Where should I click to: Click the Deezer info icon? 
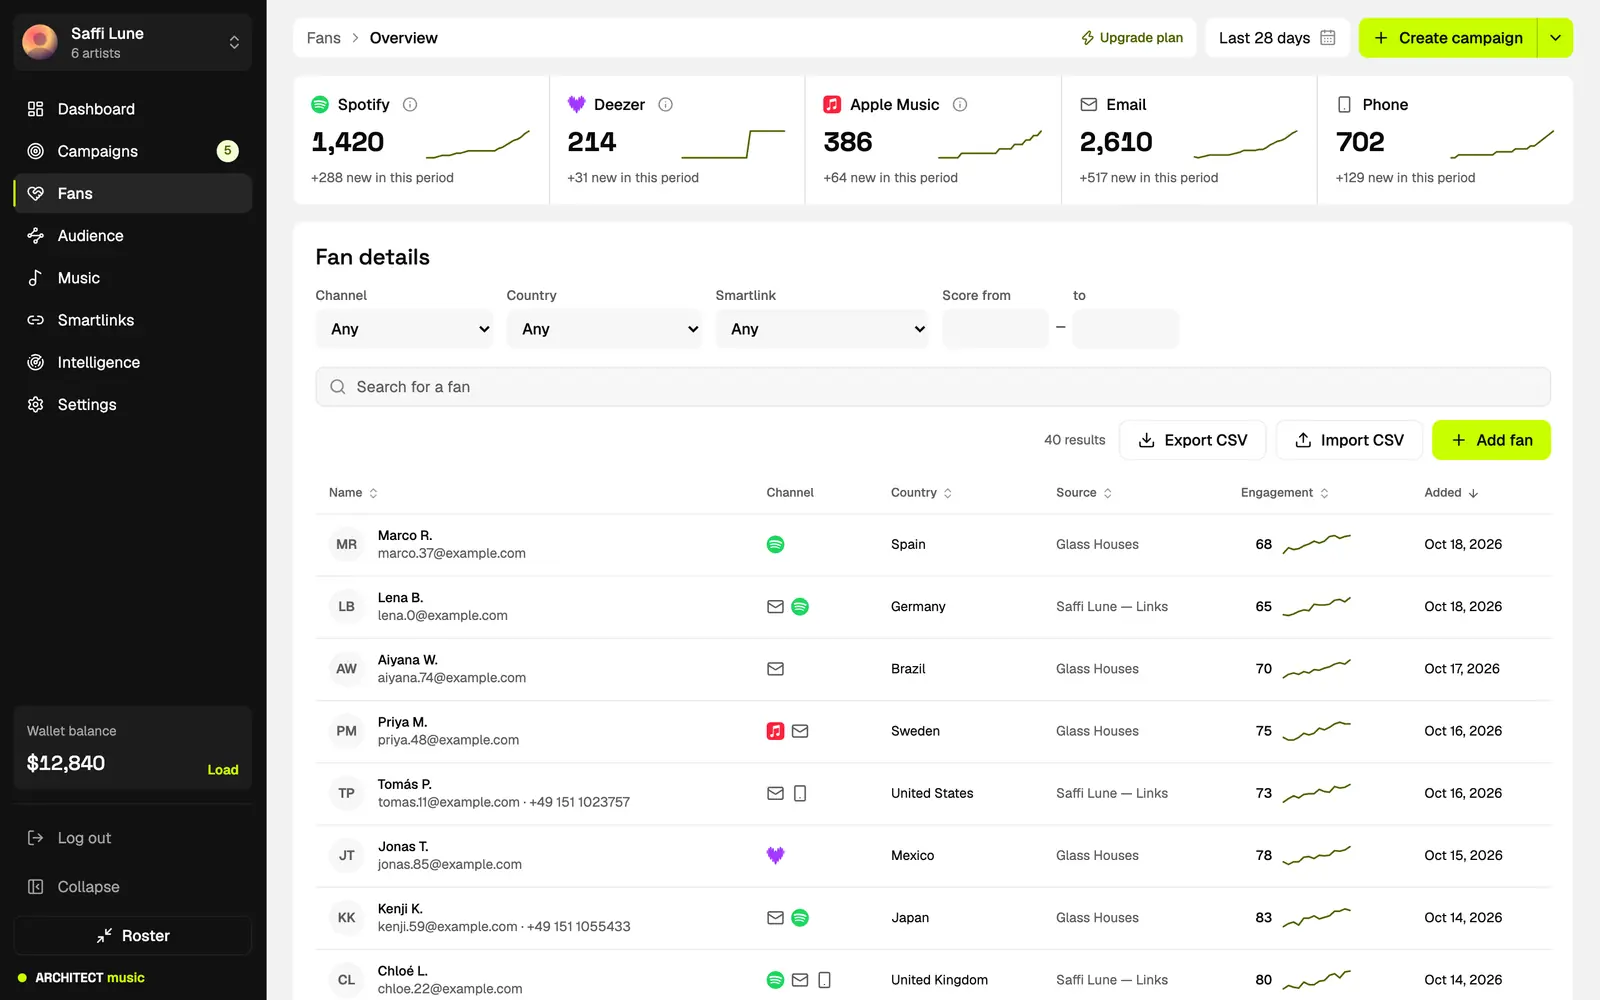click(x=666, y=104)
